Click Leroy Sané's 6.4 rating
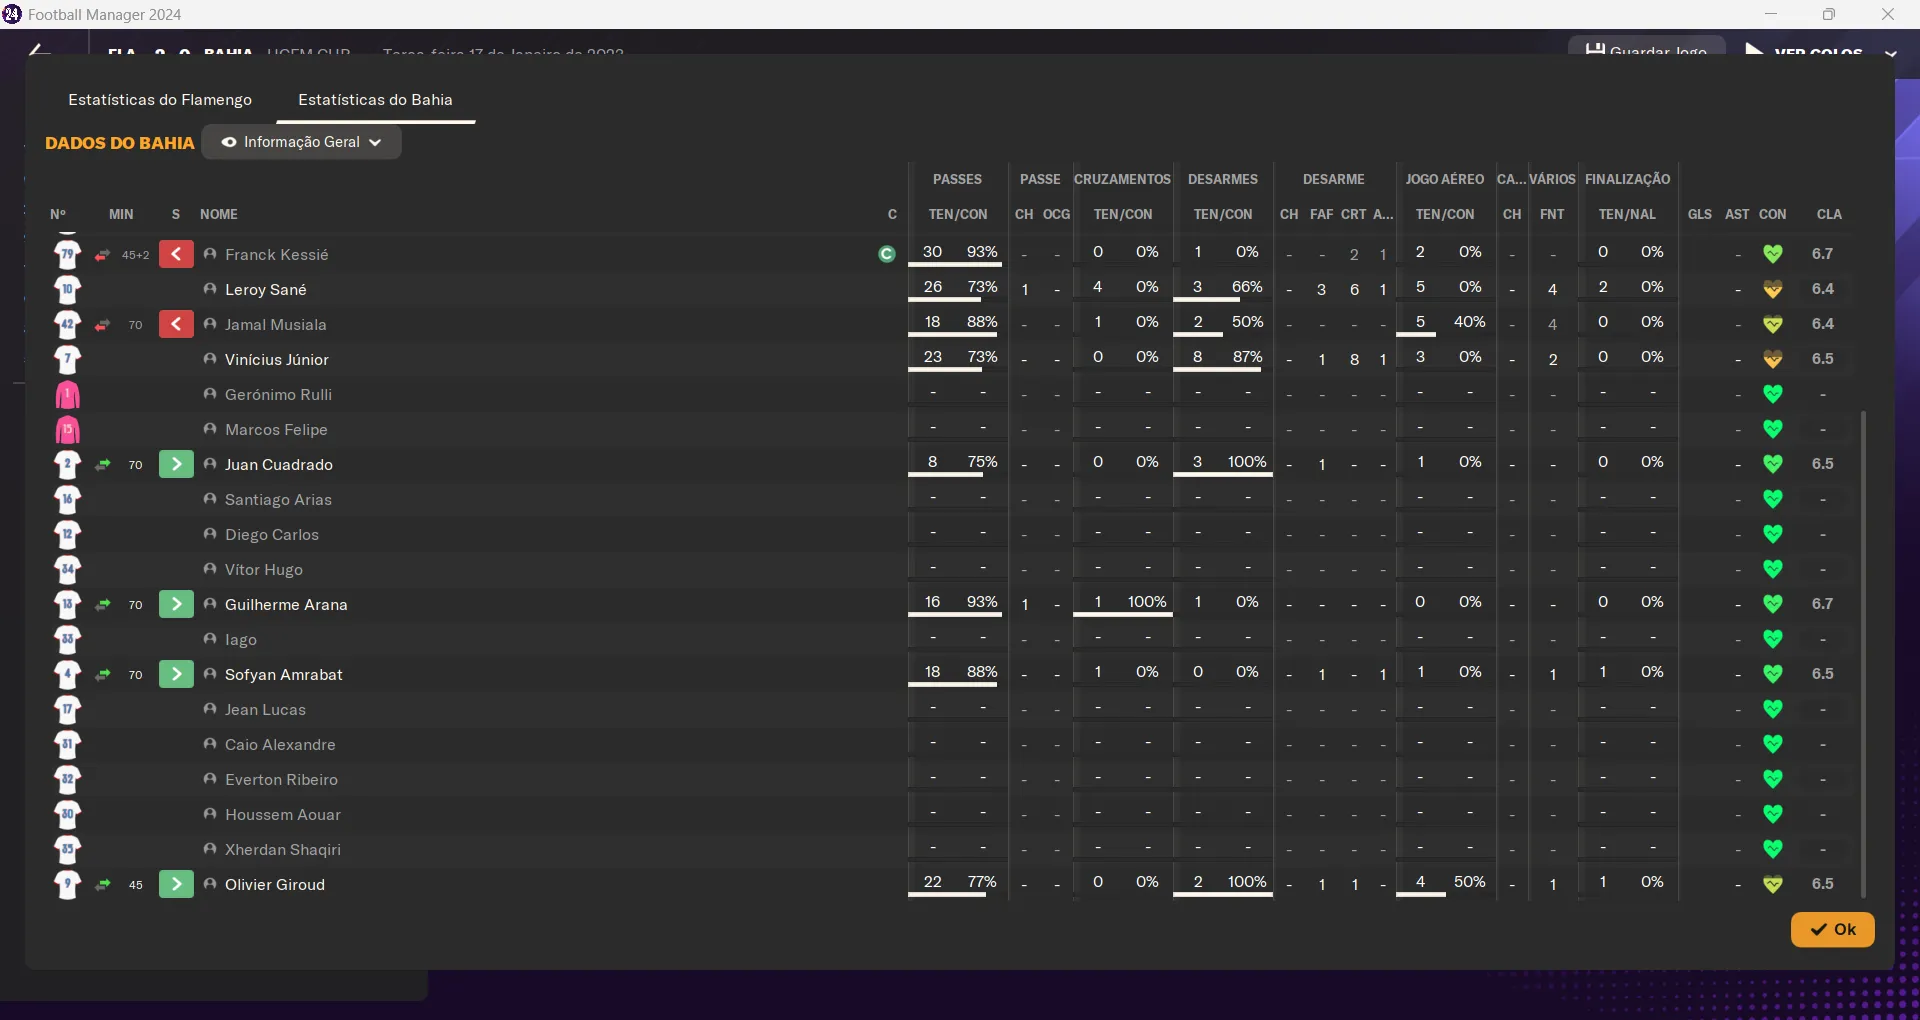1920x1020 pixels. point(1823,289)
